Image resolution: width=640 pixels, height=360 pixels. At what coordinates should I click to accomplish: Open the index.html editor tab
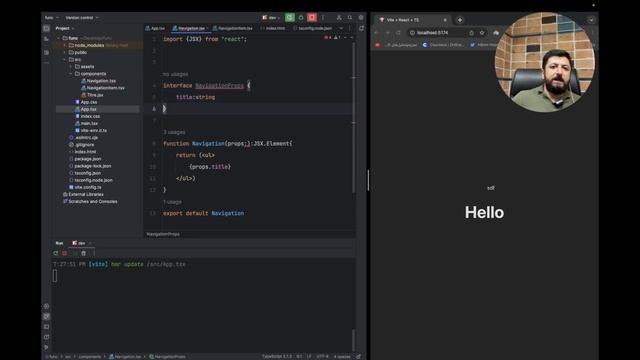(x=273, y=28)
